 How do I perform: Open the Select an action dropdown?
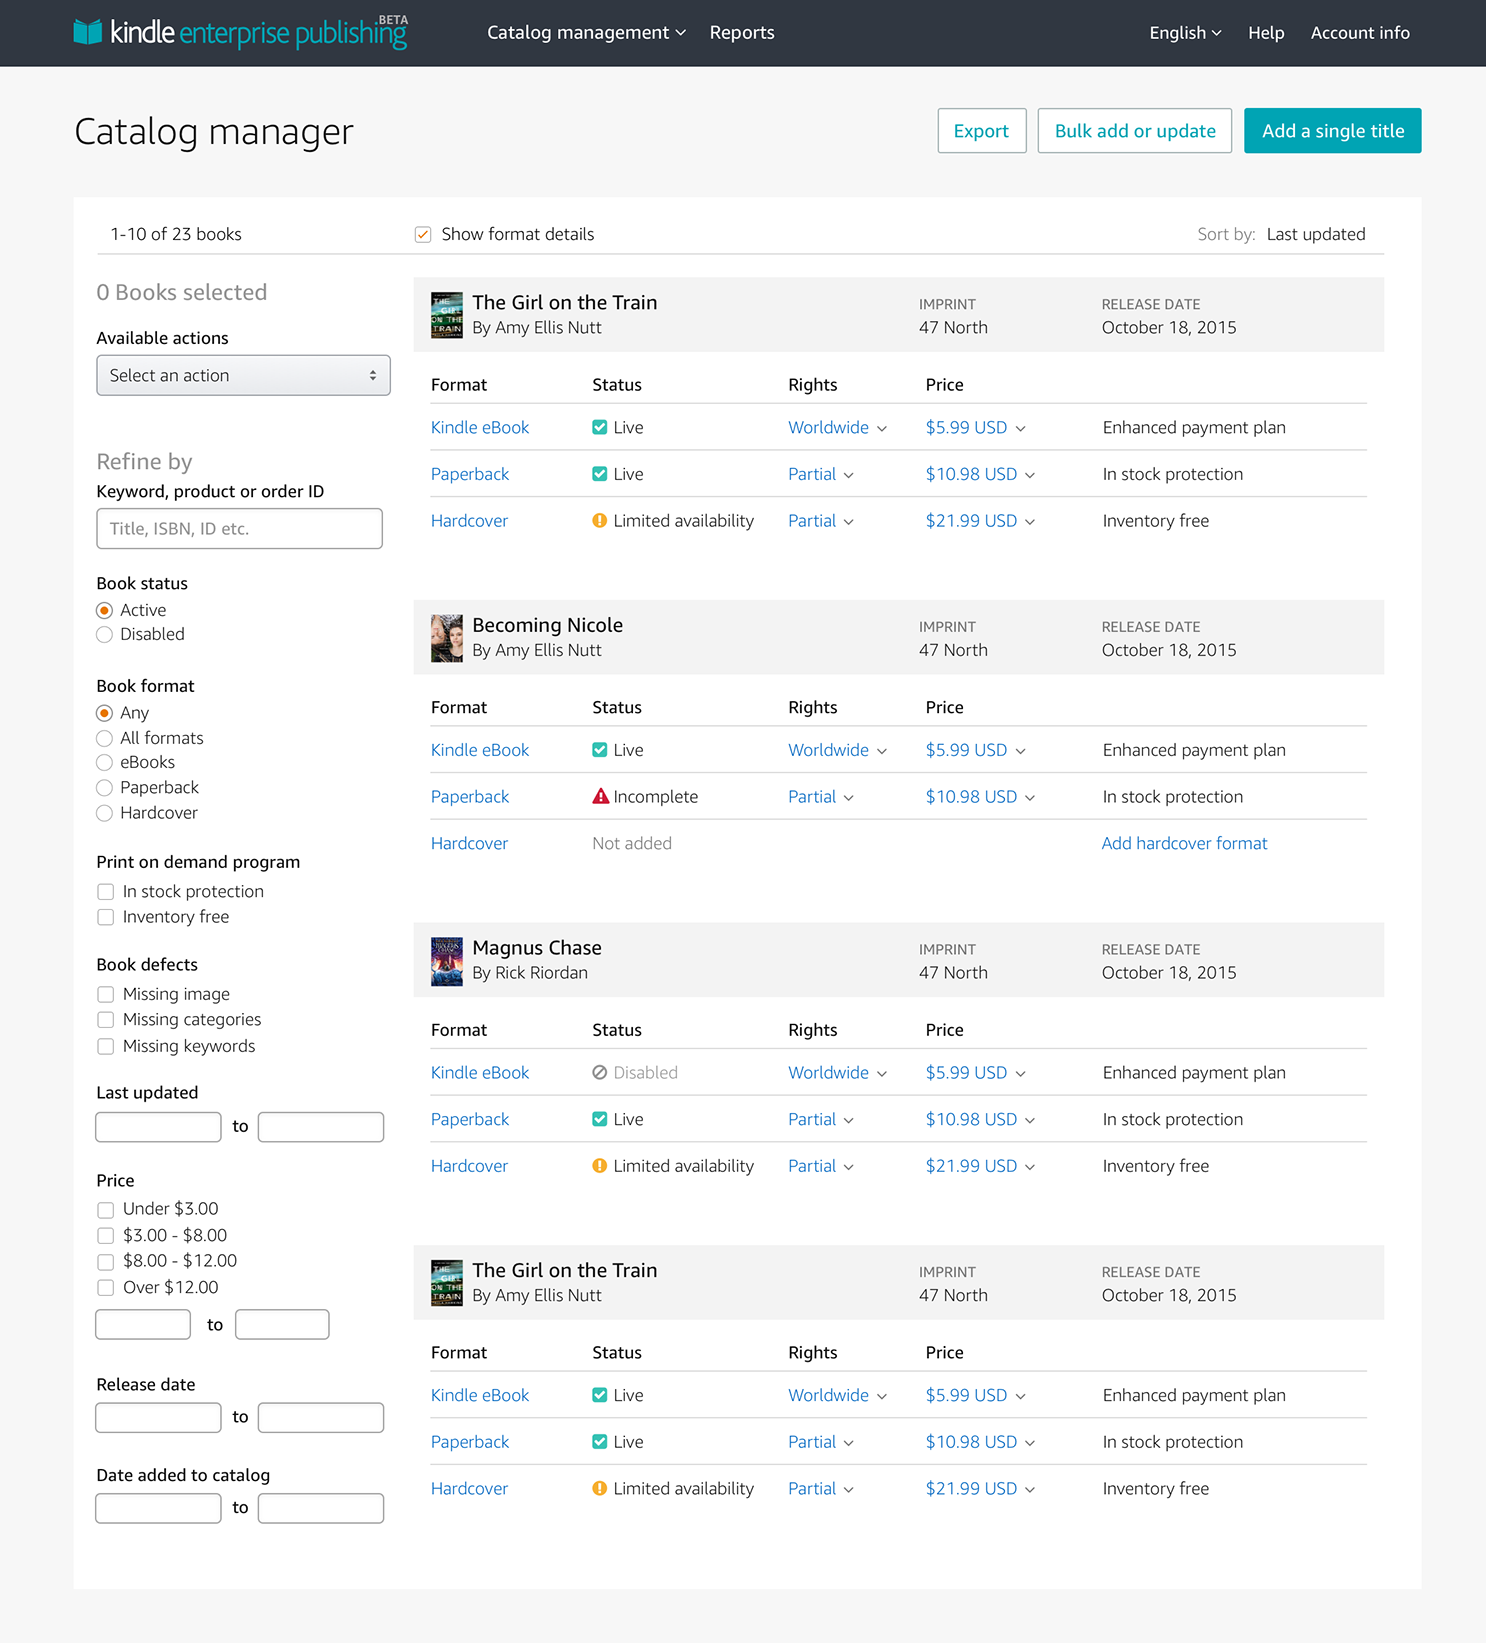point(243,376)
